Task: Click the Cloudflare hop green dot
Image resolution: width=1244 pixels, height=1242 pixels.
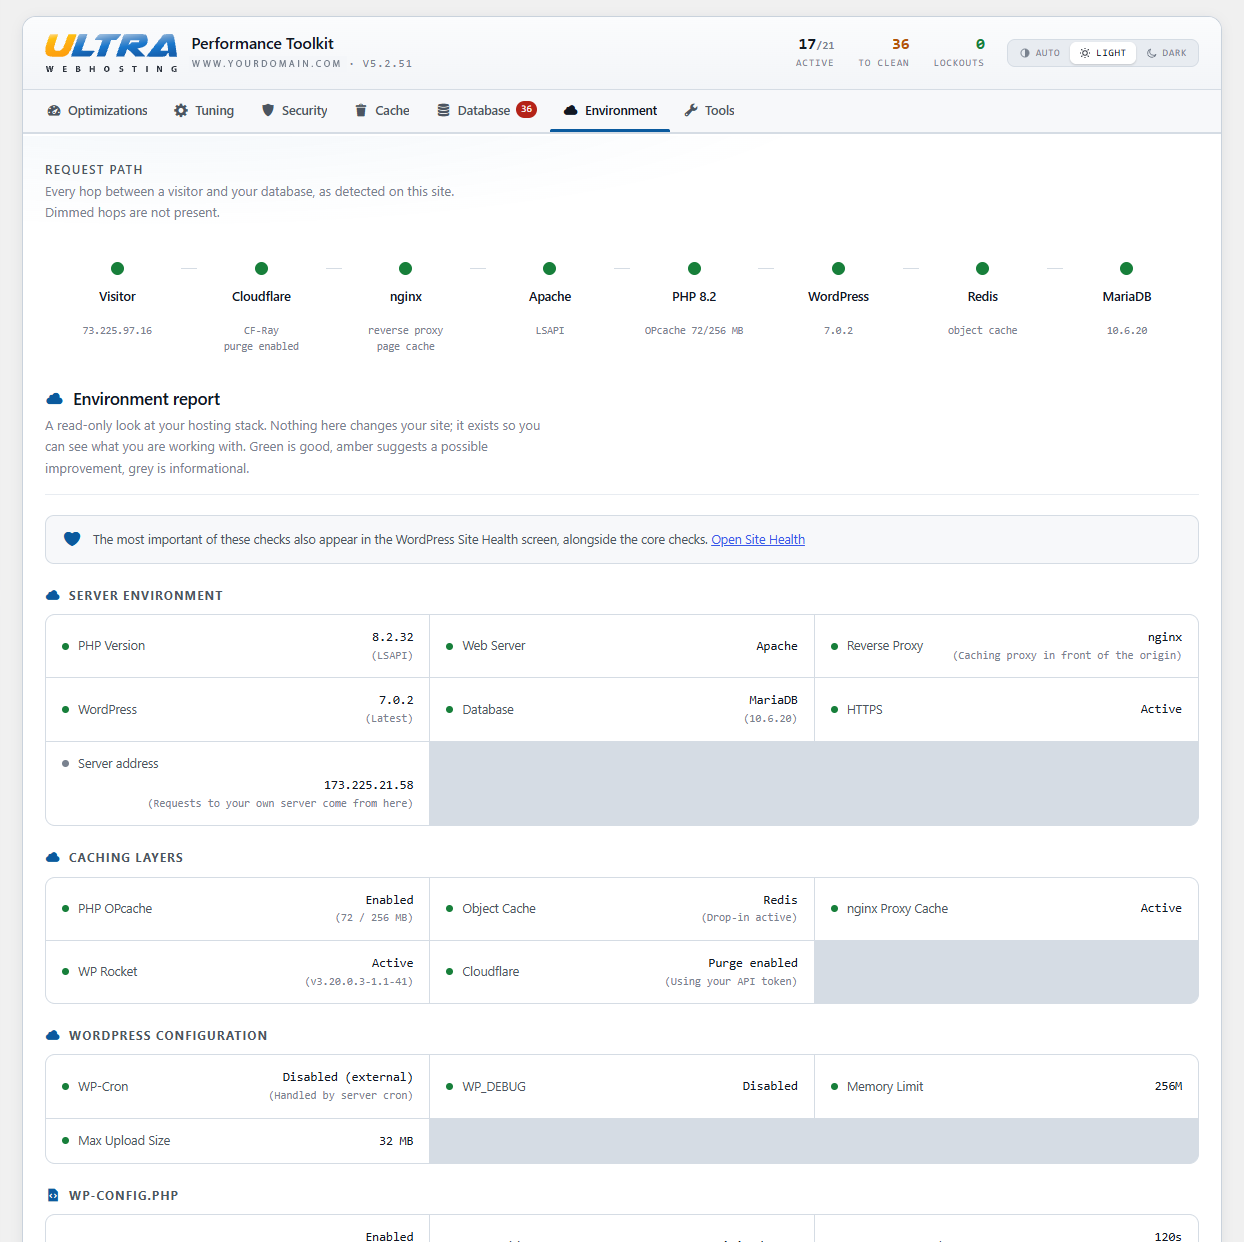Action: (261, 268)
